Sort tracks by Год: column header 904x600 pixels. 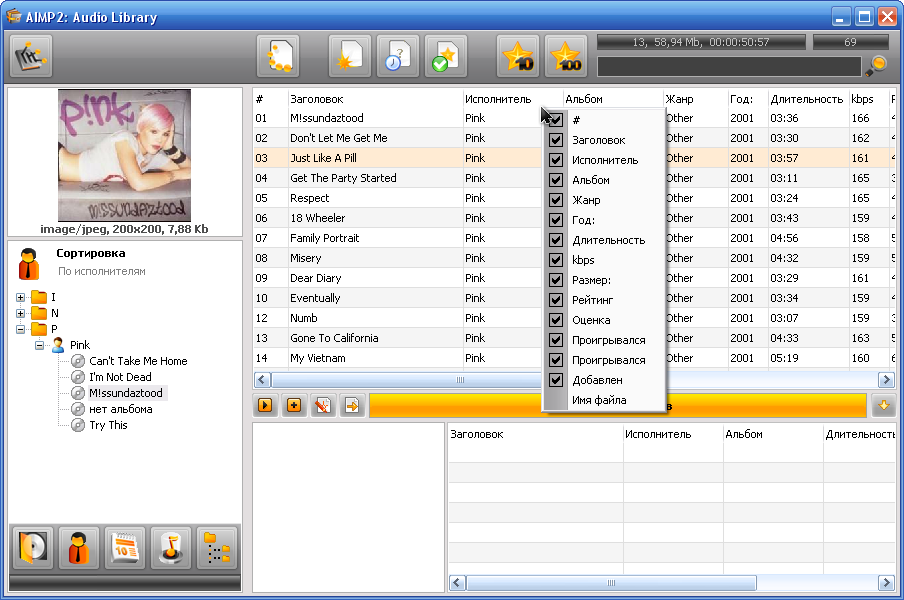tap(747, 99)
